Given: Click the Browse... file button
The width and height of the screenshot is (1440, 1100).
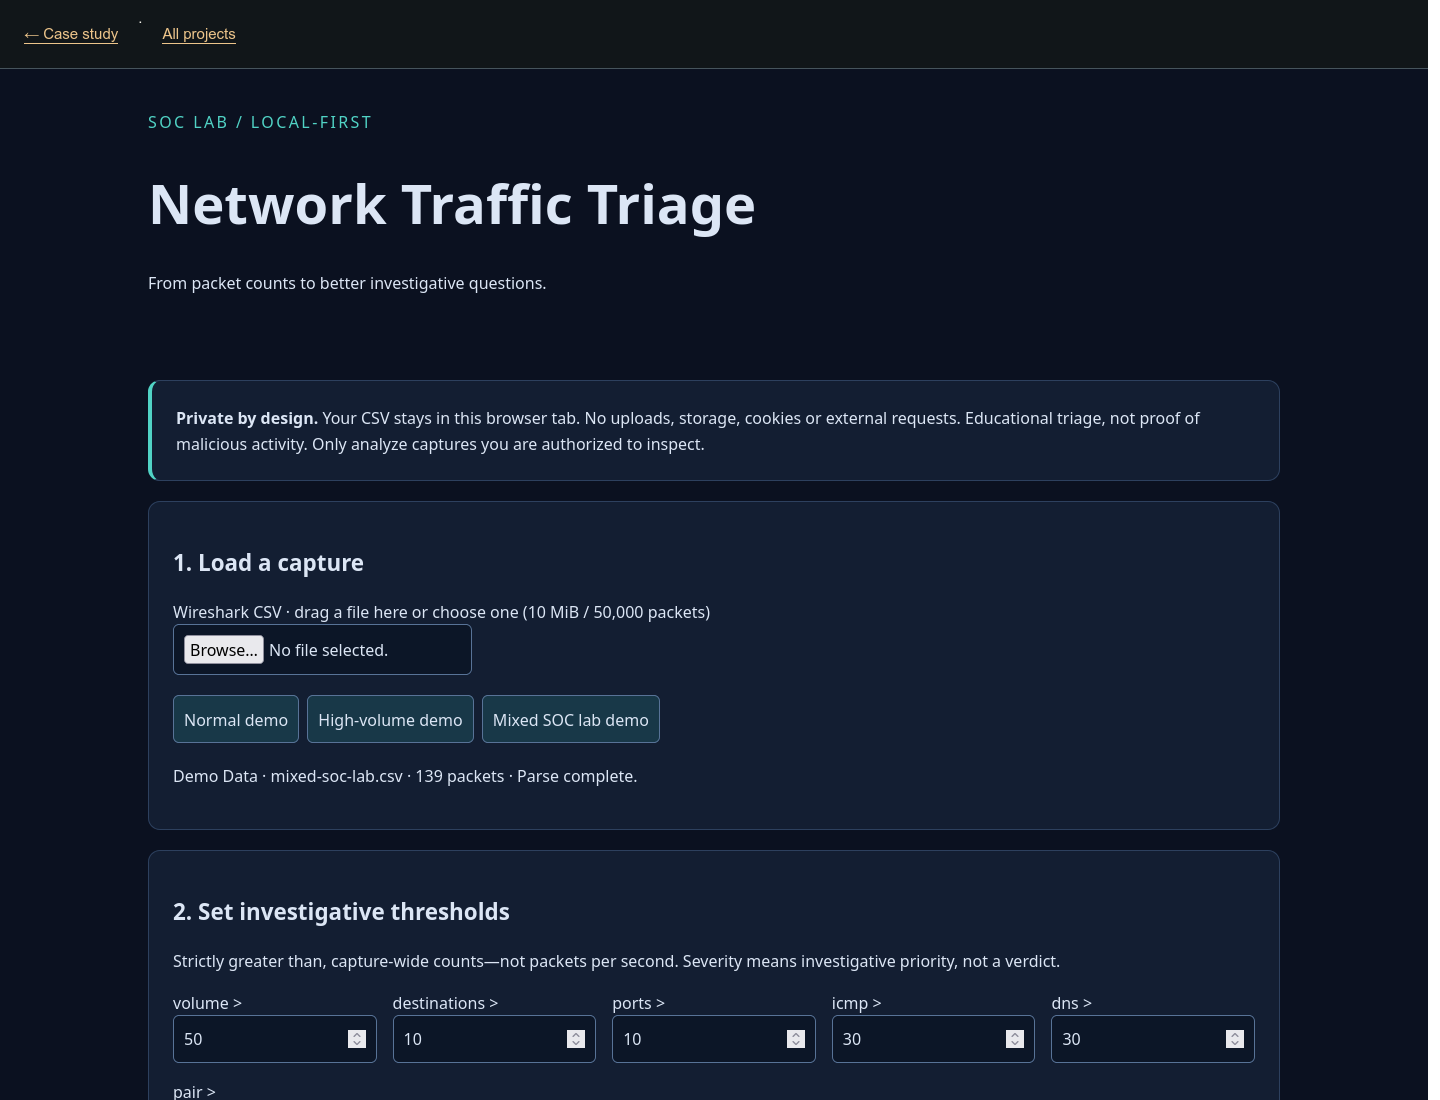Looking at the screenshot, I should point(224,650).
